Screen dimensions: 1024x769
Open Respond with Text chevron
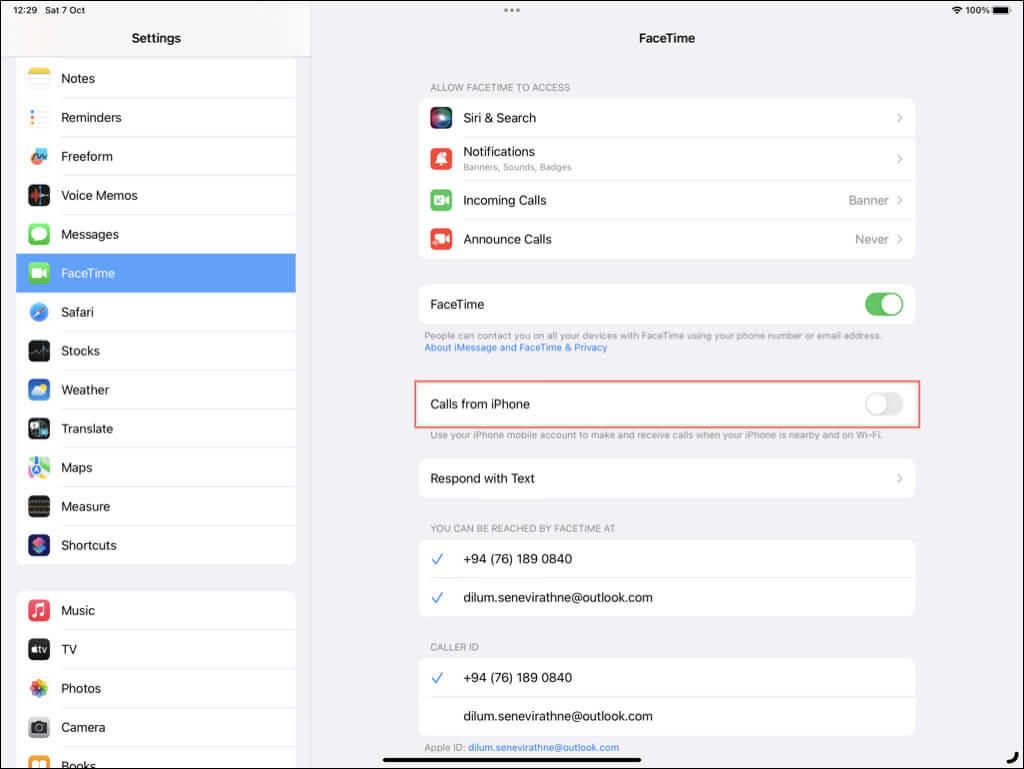pyautogui.click(x=900, y=479)
